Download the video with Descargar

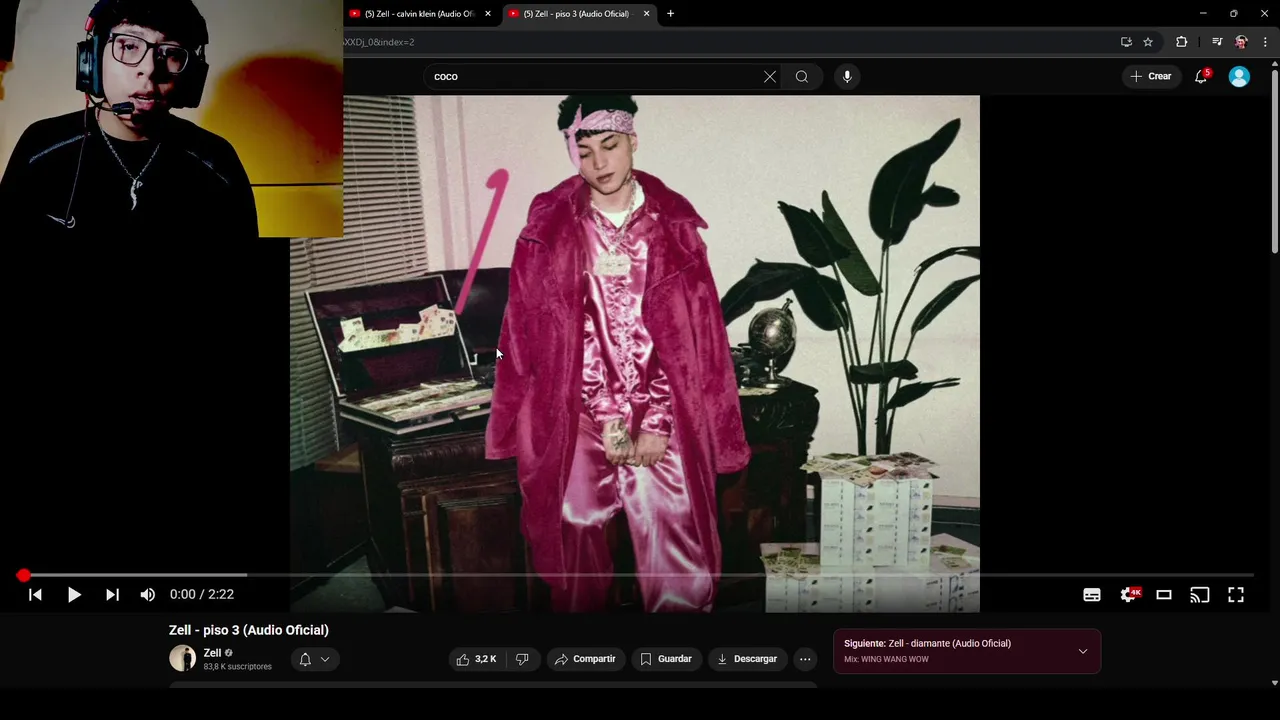[747, 659]
